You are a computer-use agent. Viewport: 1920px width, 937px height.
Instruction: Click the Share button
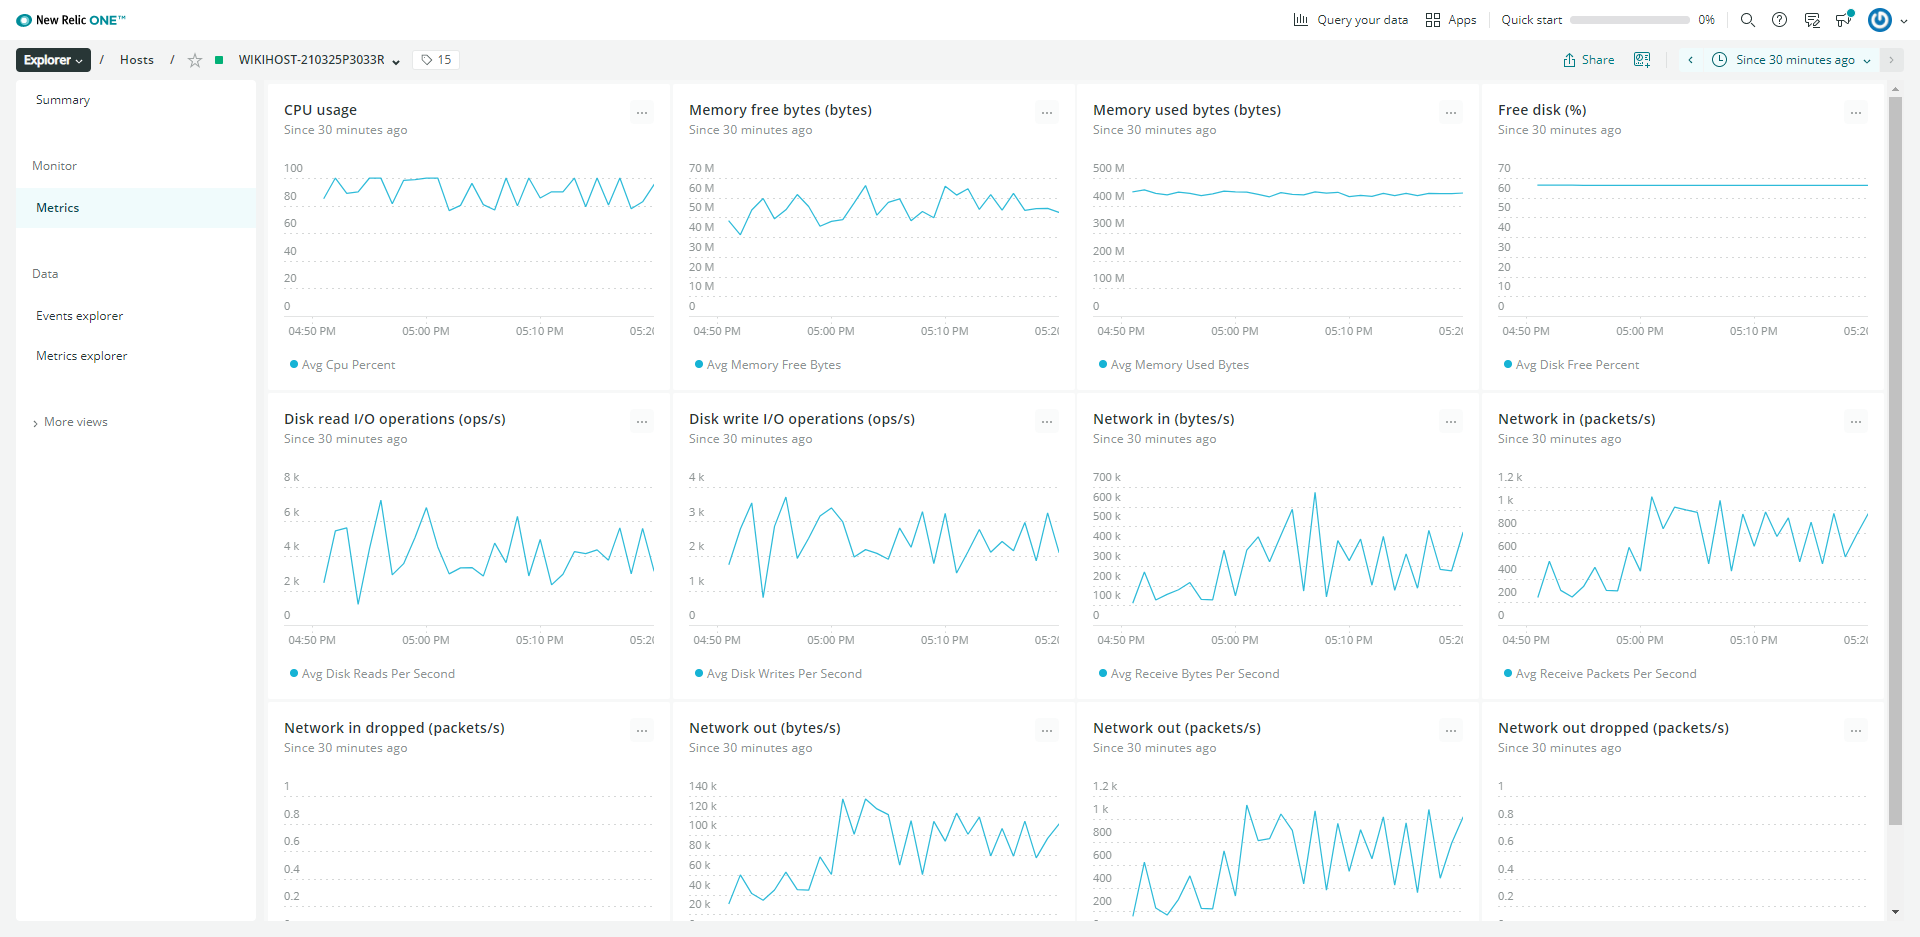1589,60
